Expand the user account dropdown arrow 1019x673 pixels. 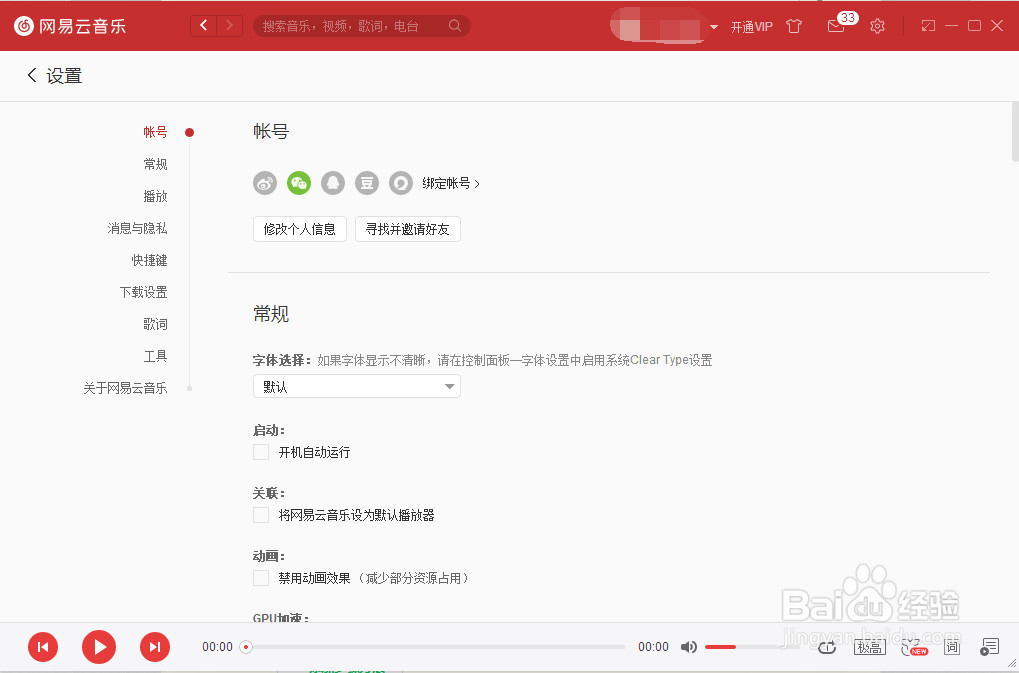point(714,27)
